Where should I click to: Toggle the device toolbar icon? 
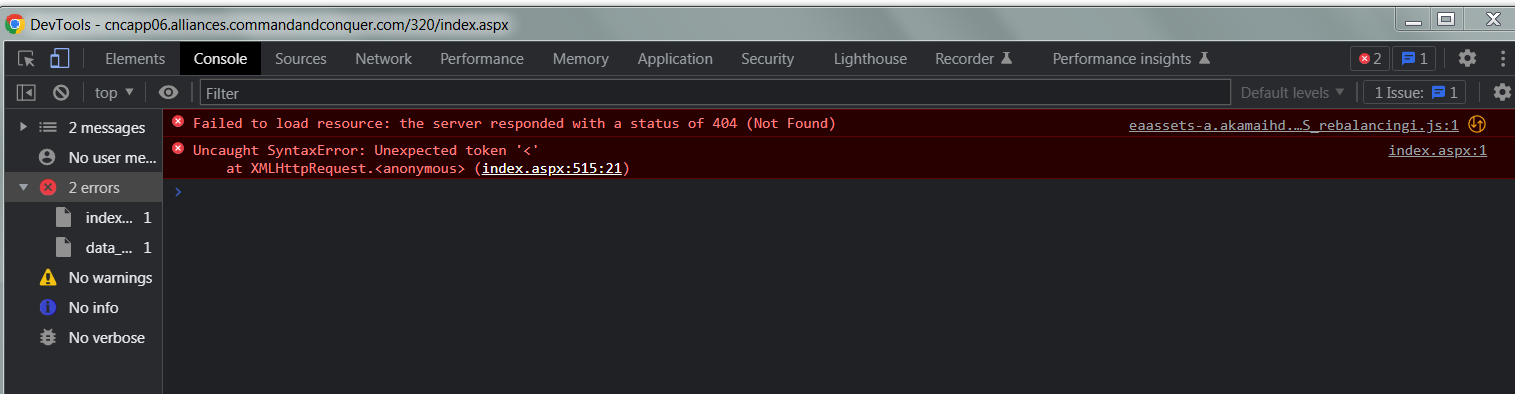(60, 59)
